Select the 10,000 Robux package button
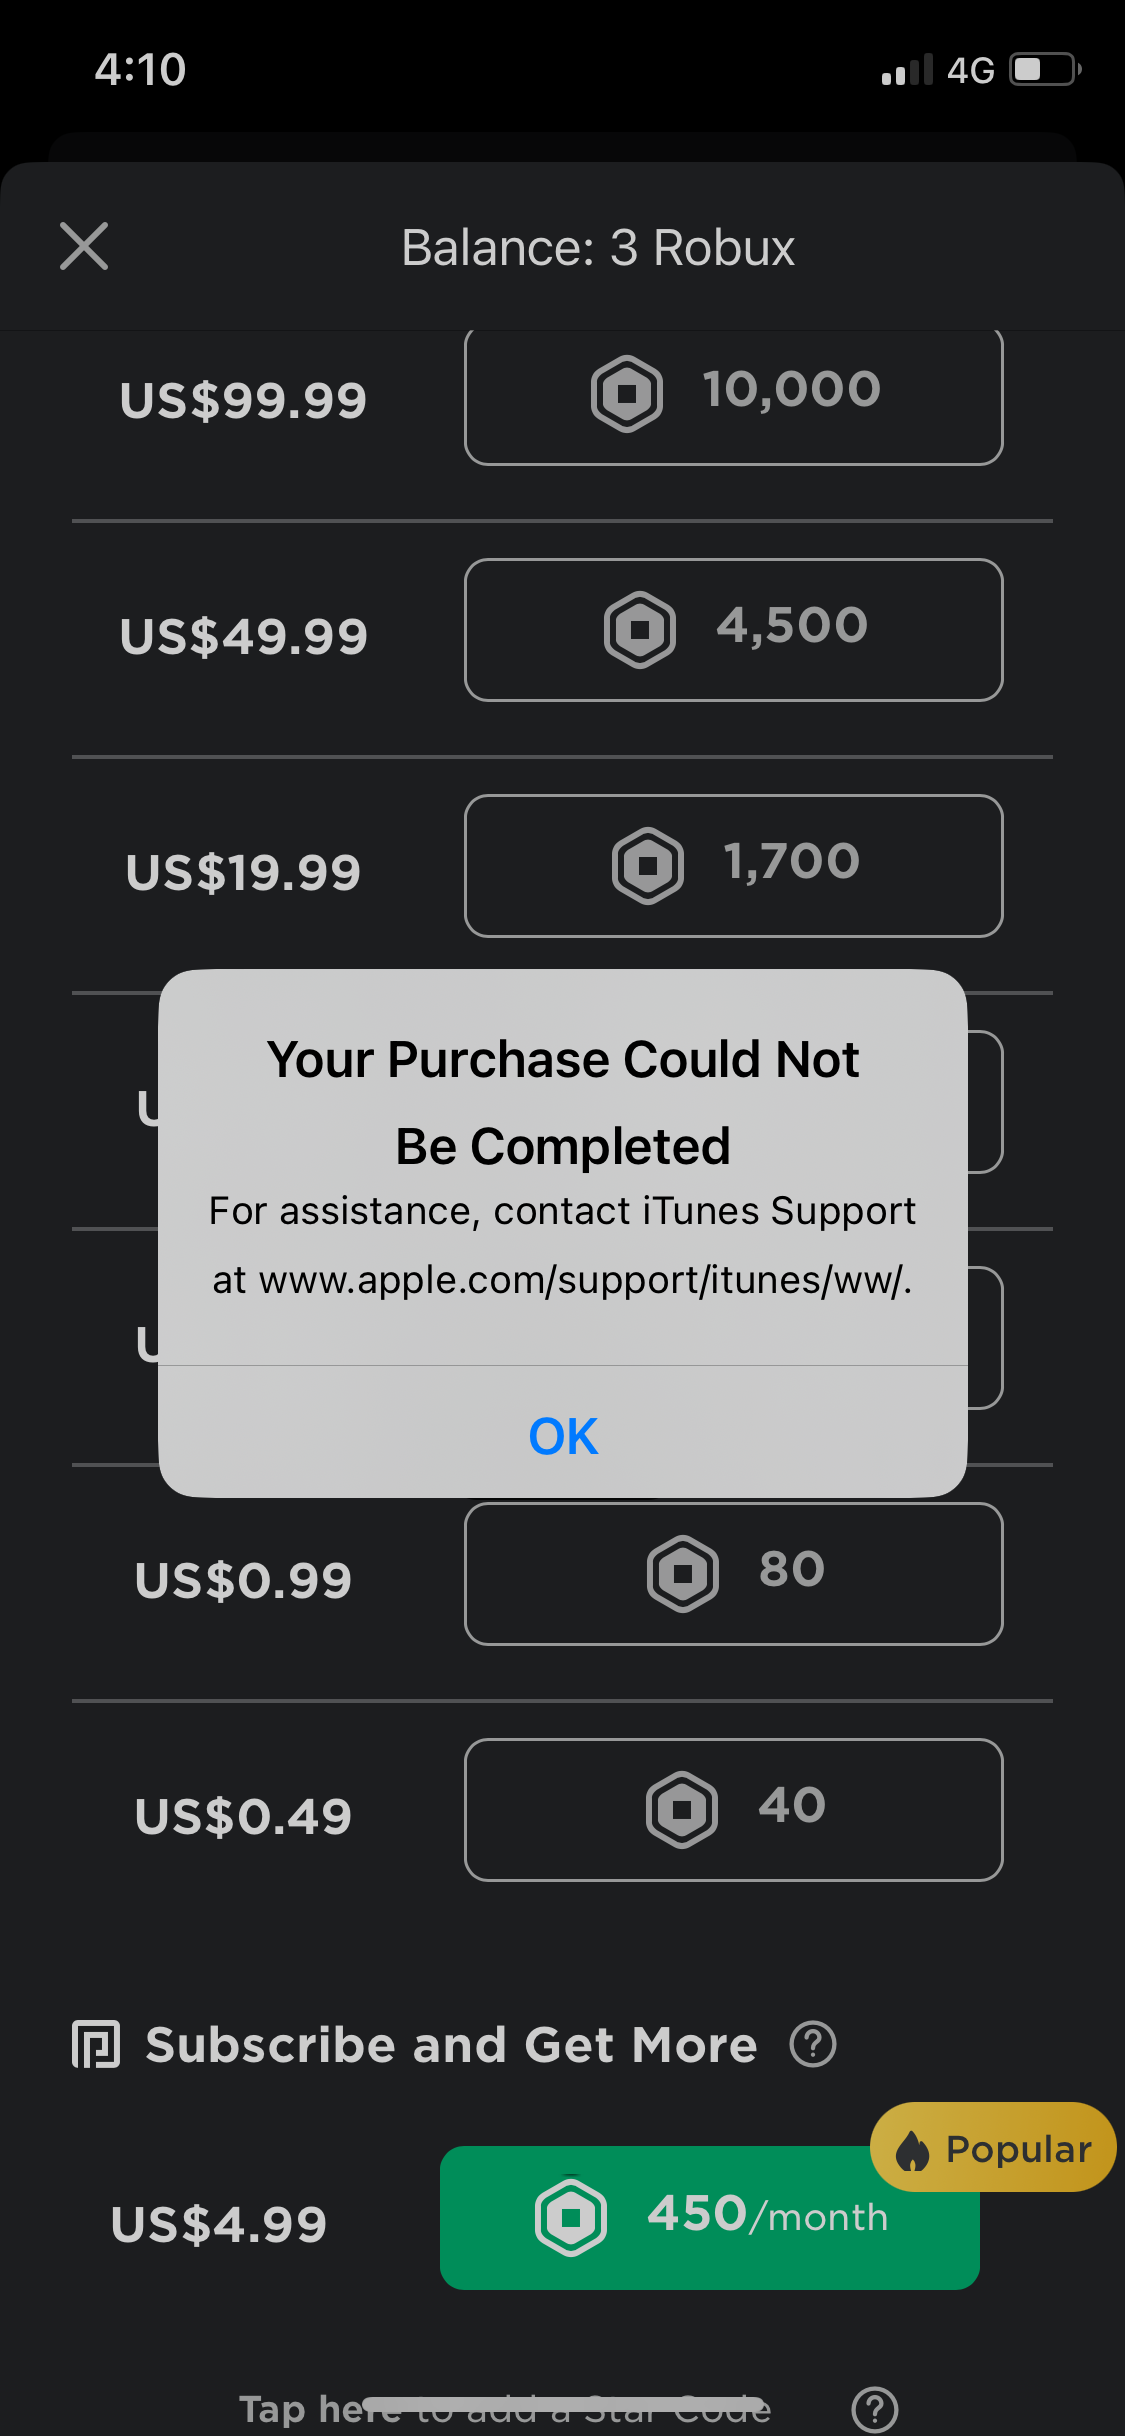The width and height of the screenshot is (1125, 2436). pos(733,395)
